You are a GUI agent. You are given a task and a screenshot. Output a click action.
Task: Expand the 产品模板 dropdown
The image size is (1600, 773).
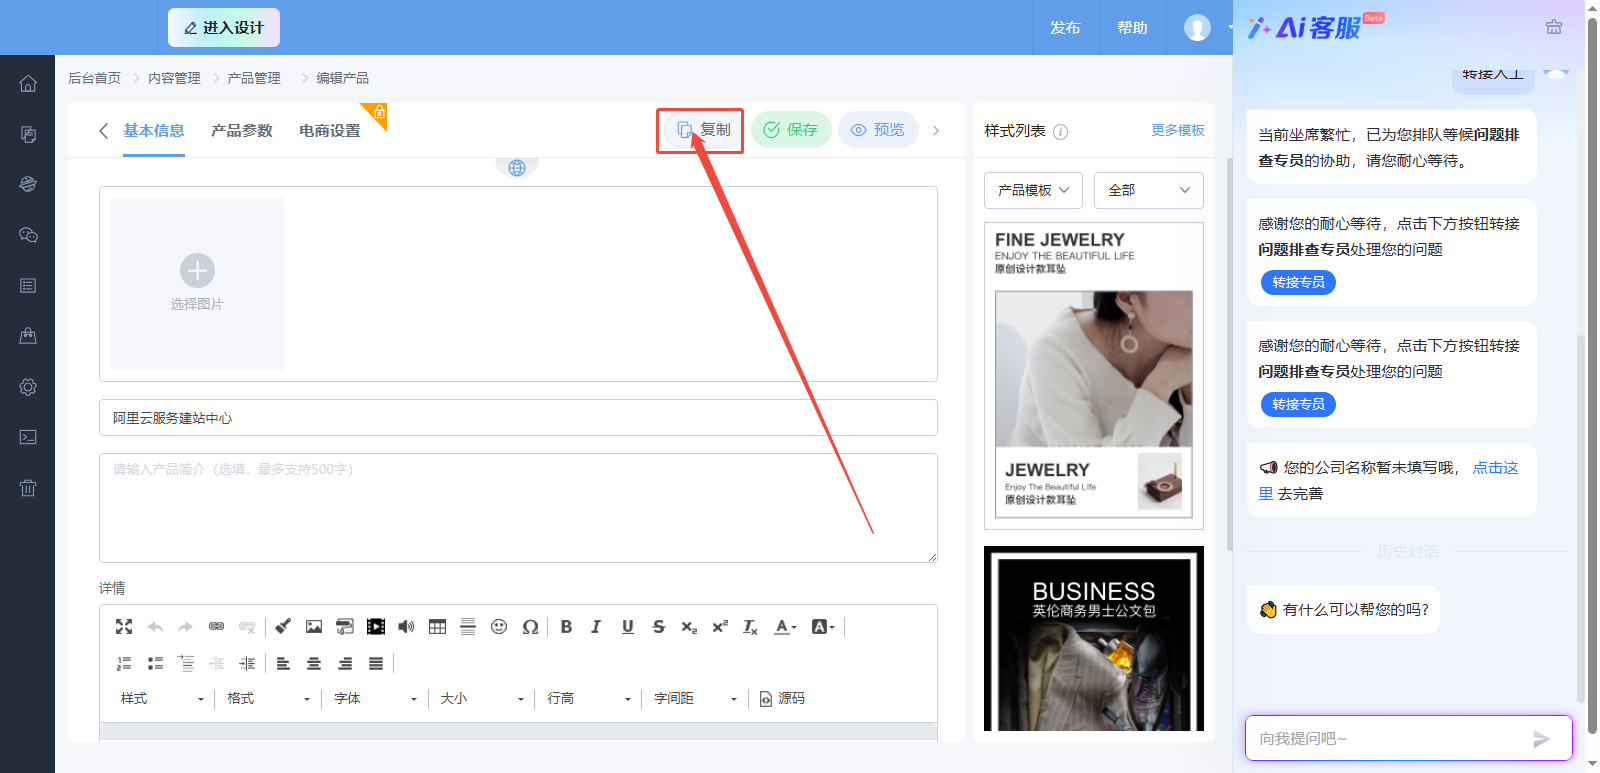[x=1033, y=190]
